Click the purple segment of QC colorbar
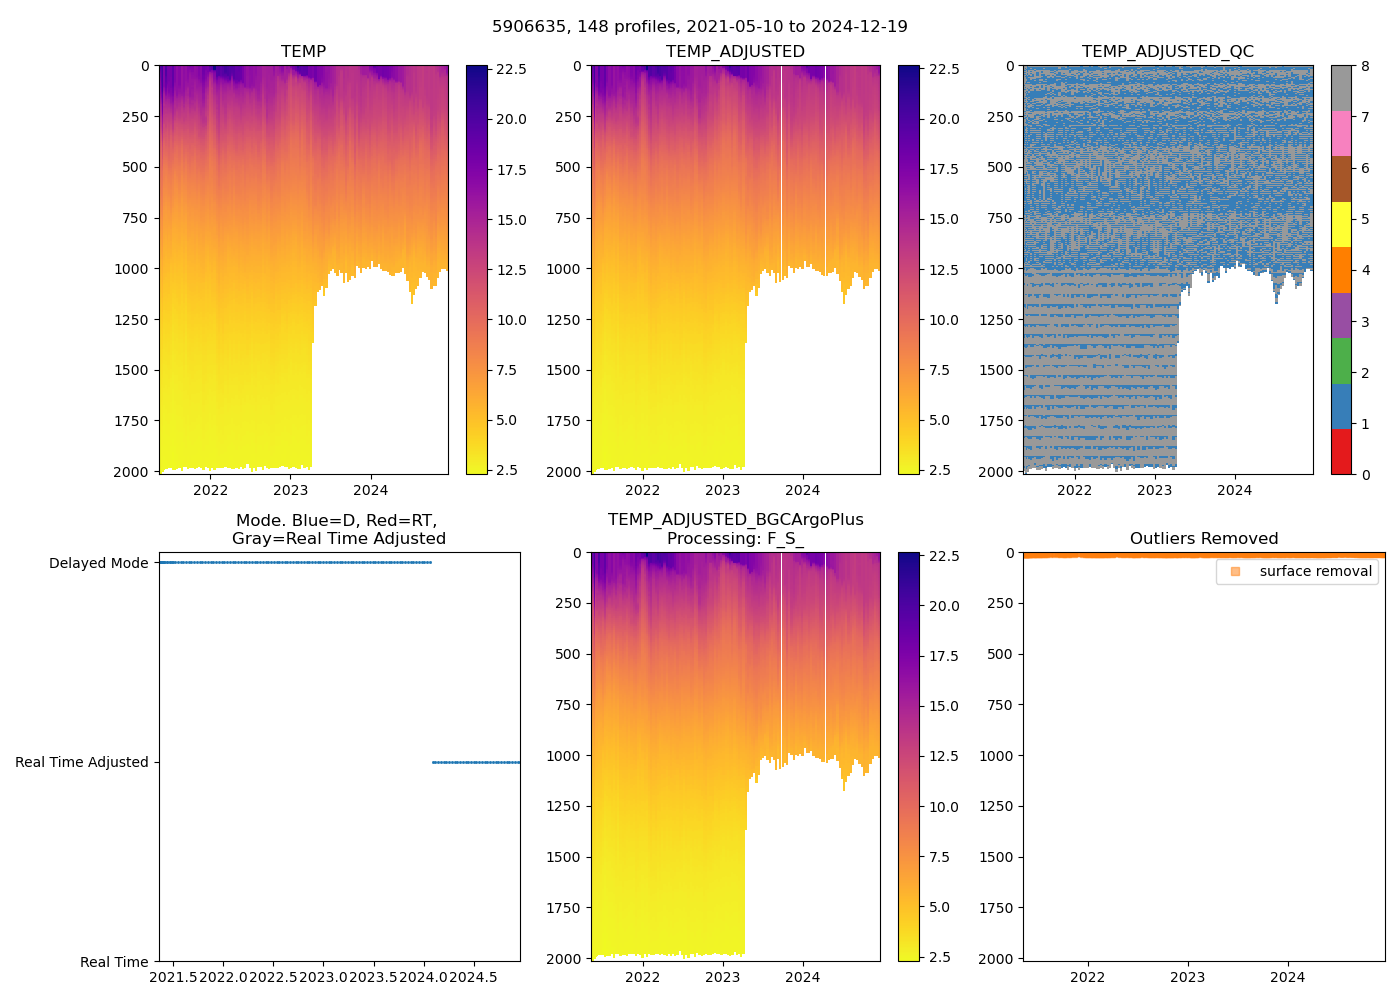Image resolution: width=1400 pixels, height=1000 pixels. tap(1341, 316)
